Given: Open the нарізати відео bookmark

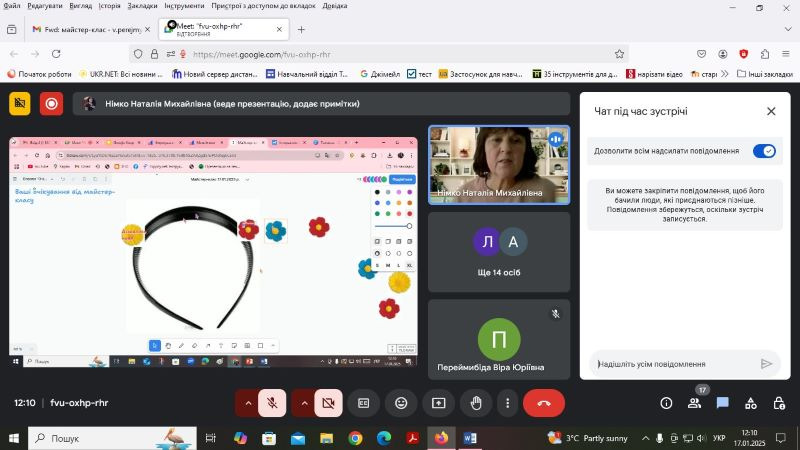Looking at the screenshot, I should coord(654,74).
